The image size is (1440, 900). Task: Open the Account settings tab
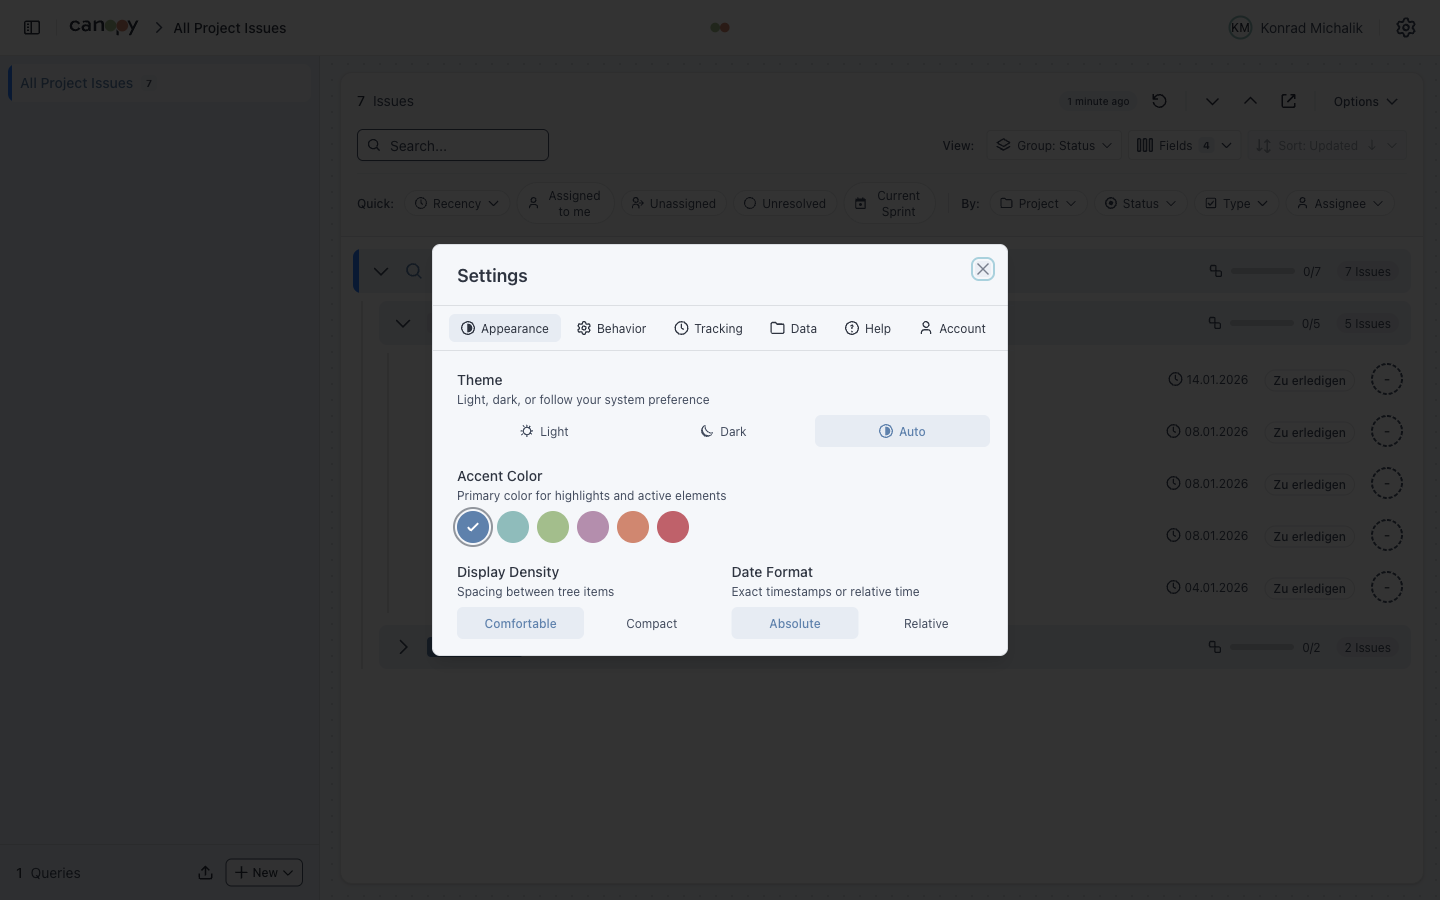pos(951,328)
